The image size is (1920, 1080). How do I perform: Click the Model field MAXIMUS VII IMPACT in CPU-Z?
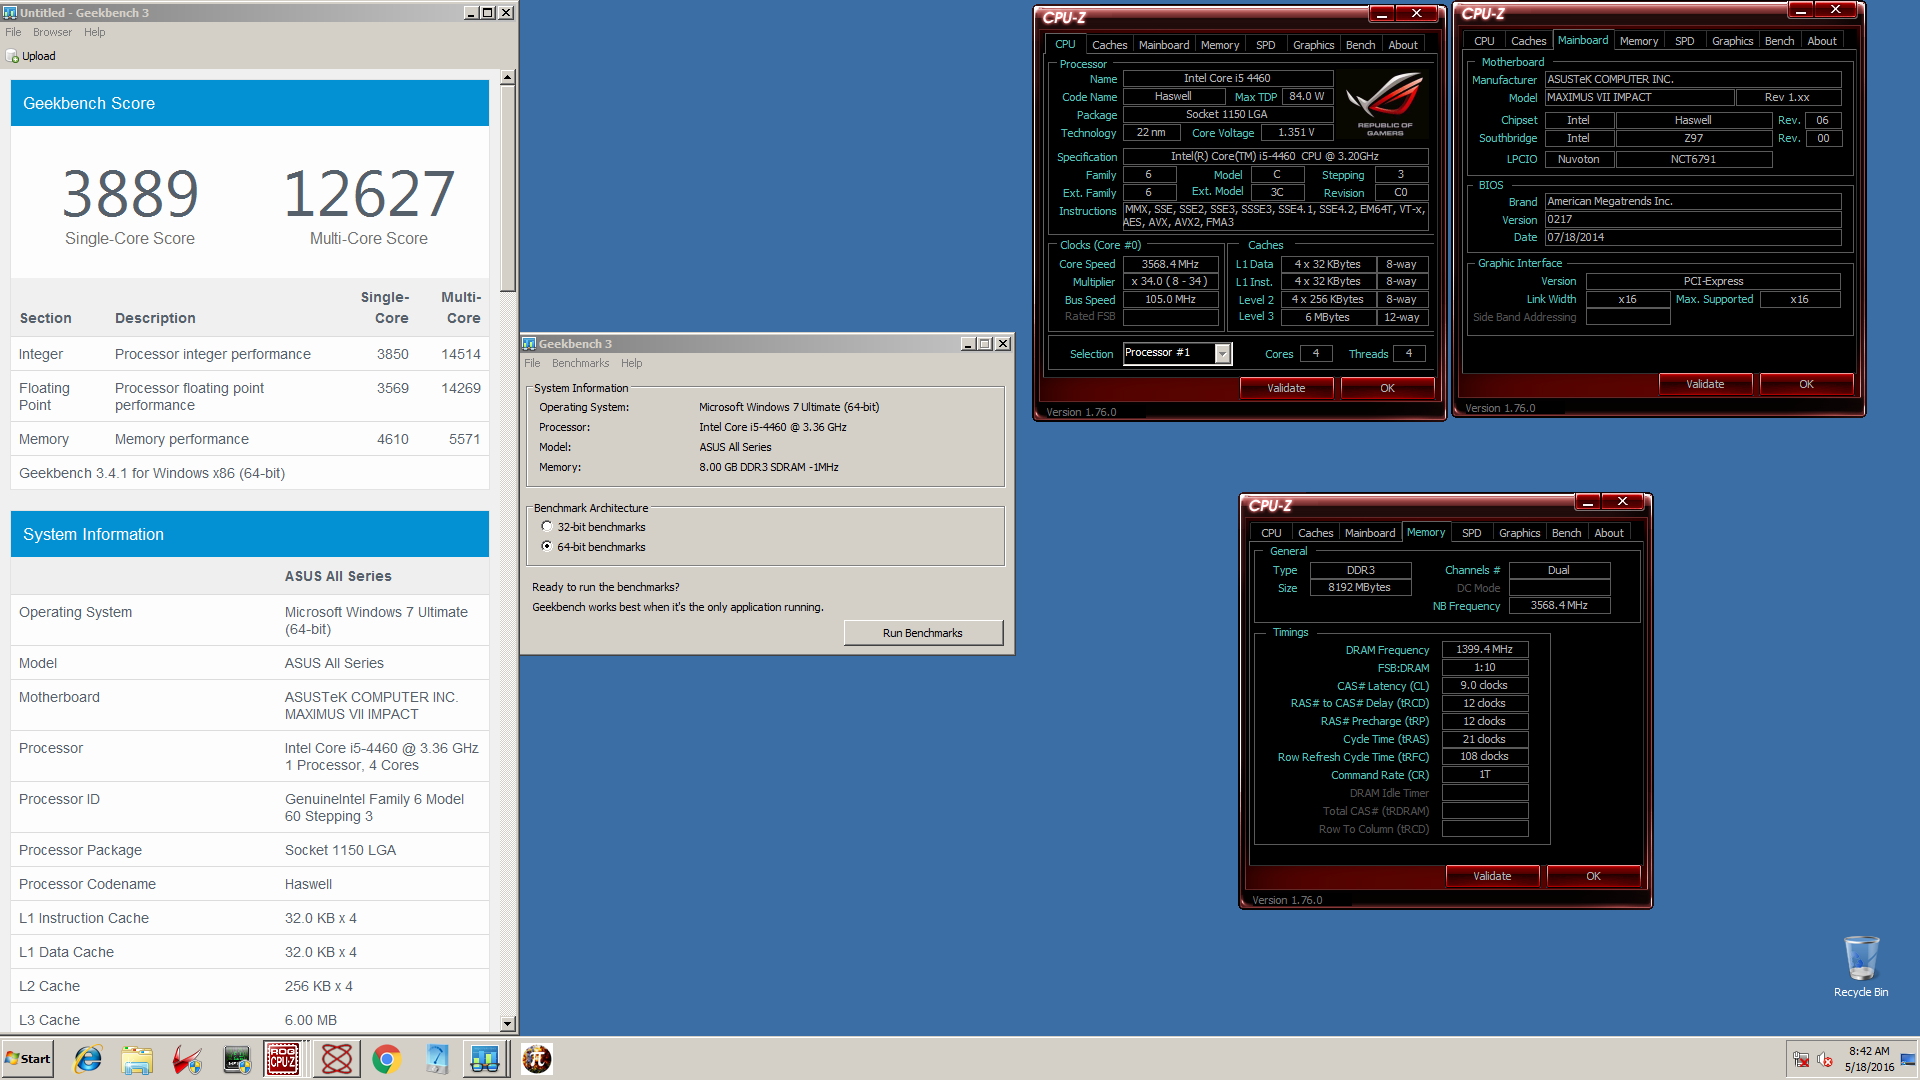pos(1639,97)
